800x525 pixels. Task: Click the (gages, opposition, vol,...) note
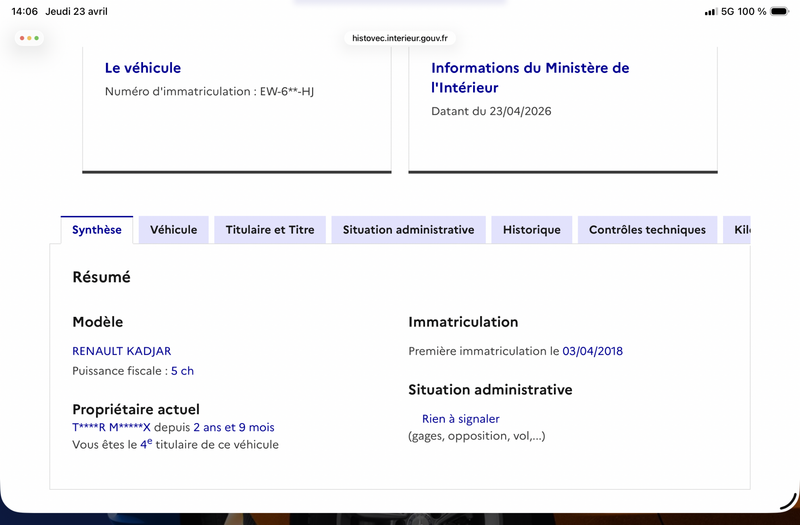pos(477,436)
